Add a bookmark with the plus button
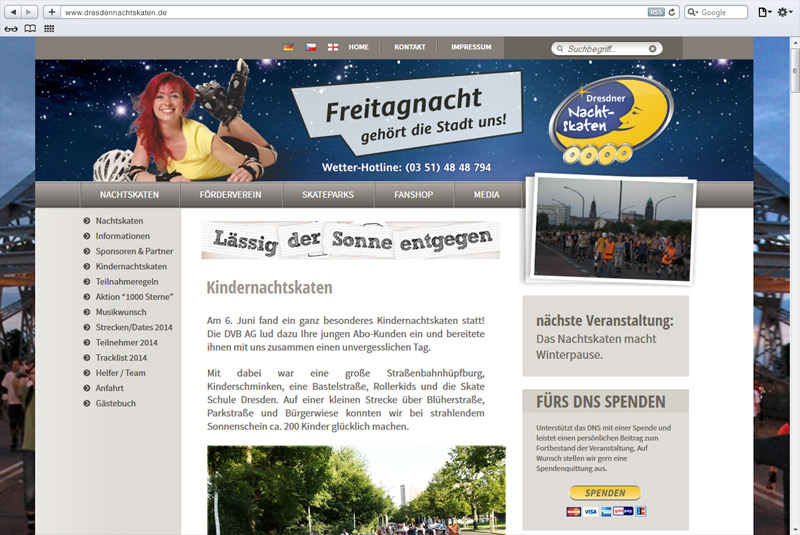This screenshot has width=800, height=535. pyautogui.click(x=52, y=12)
